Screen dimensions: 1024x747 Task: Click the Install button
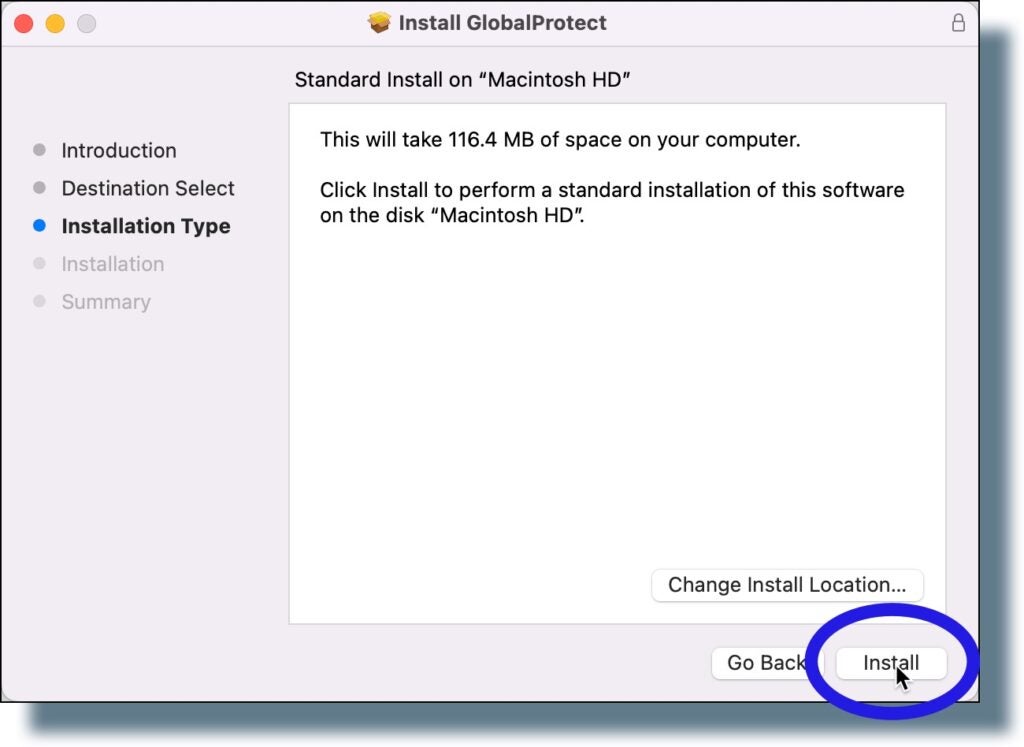point(890,663)
